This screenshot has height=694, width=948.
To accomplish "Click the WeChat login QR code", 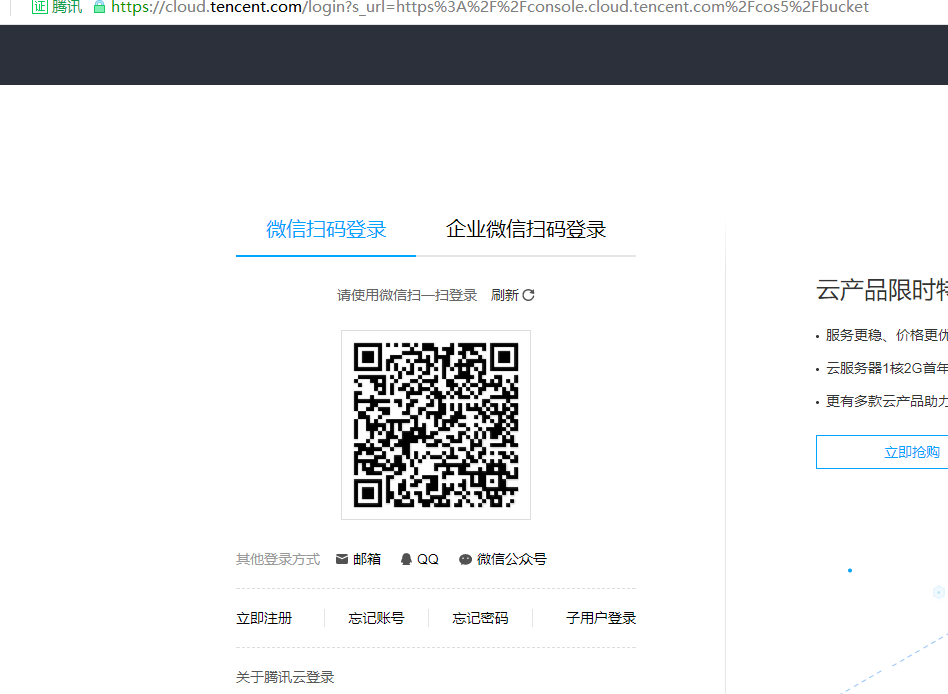I will coord(436,425).
